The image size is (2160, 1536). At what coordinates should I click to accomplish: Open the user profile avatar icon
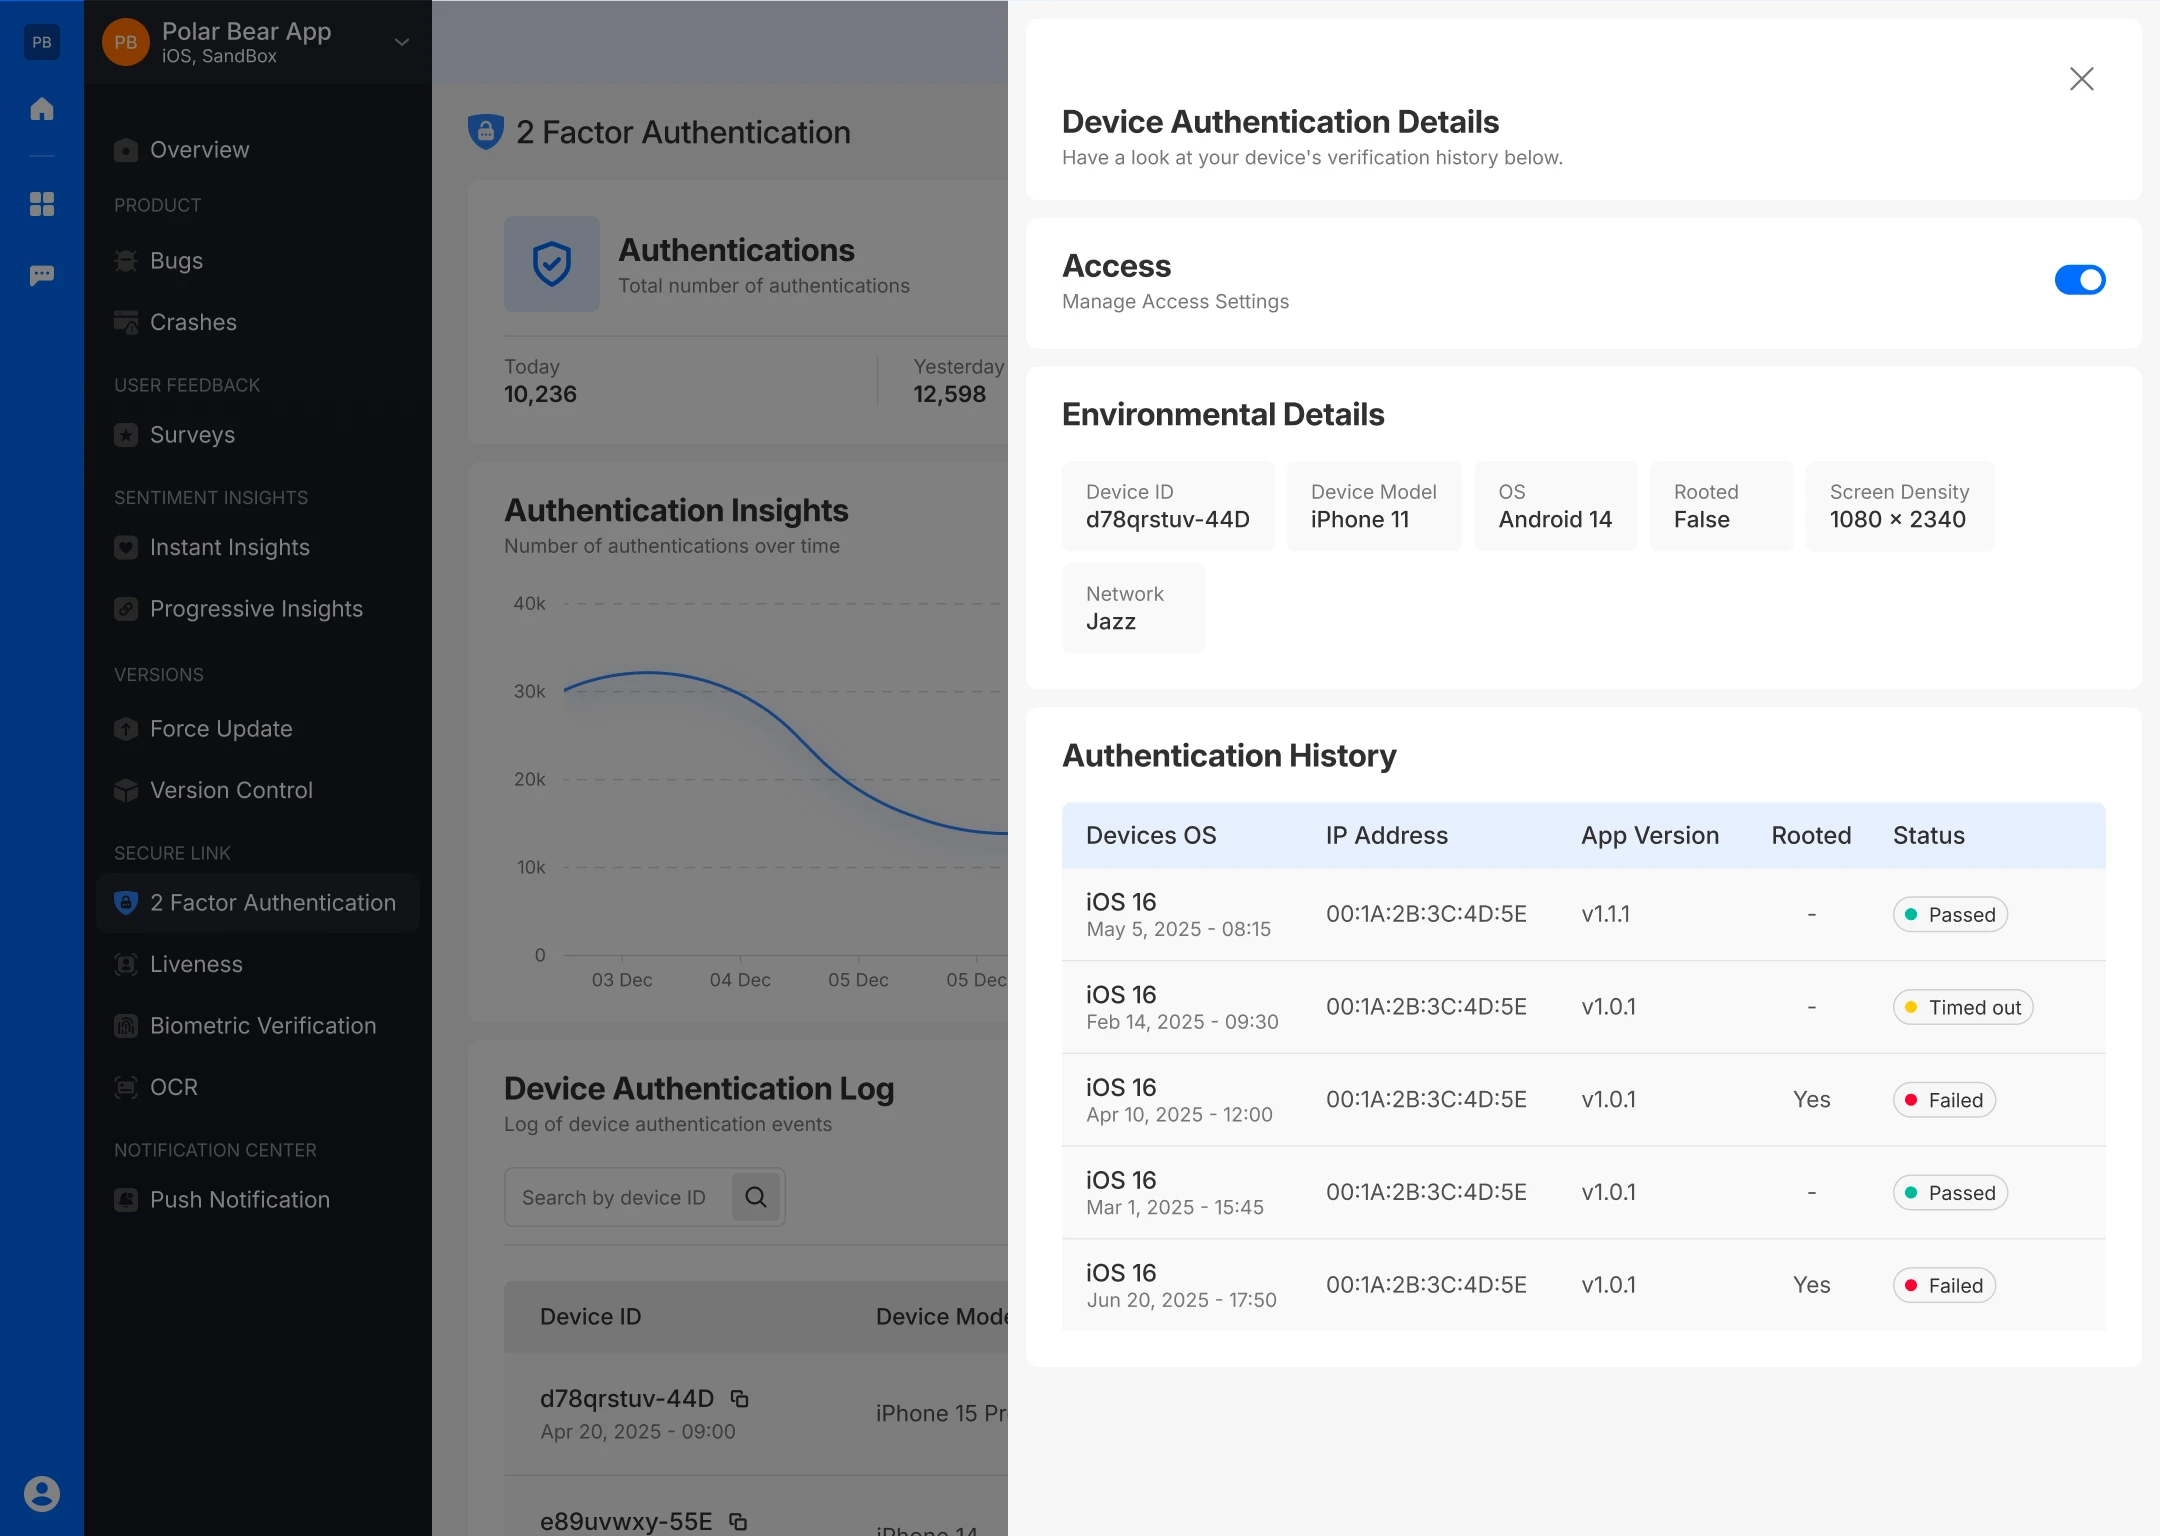click(42, 1494)
